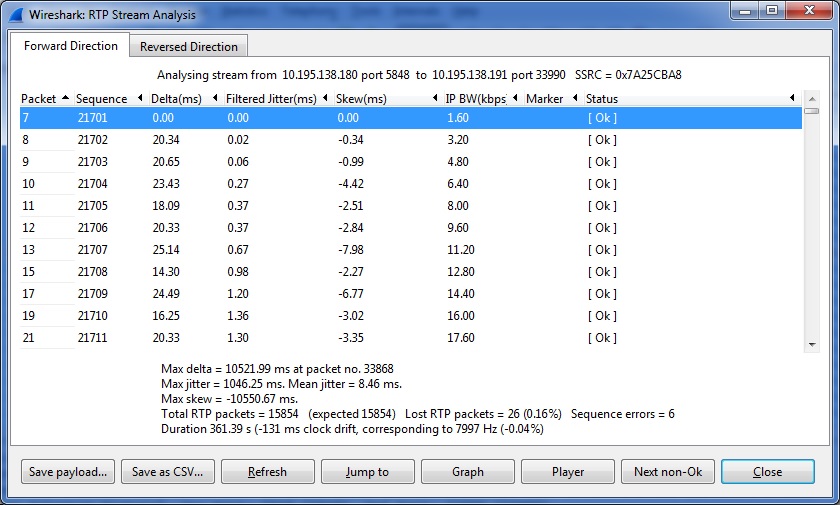
Task: Sort by the Sequence column header
Action: coord(102,99)
